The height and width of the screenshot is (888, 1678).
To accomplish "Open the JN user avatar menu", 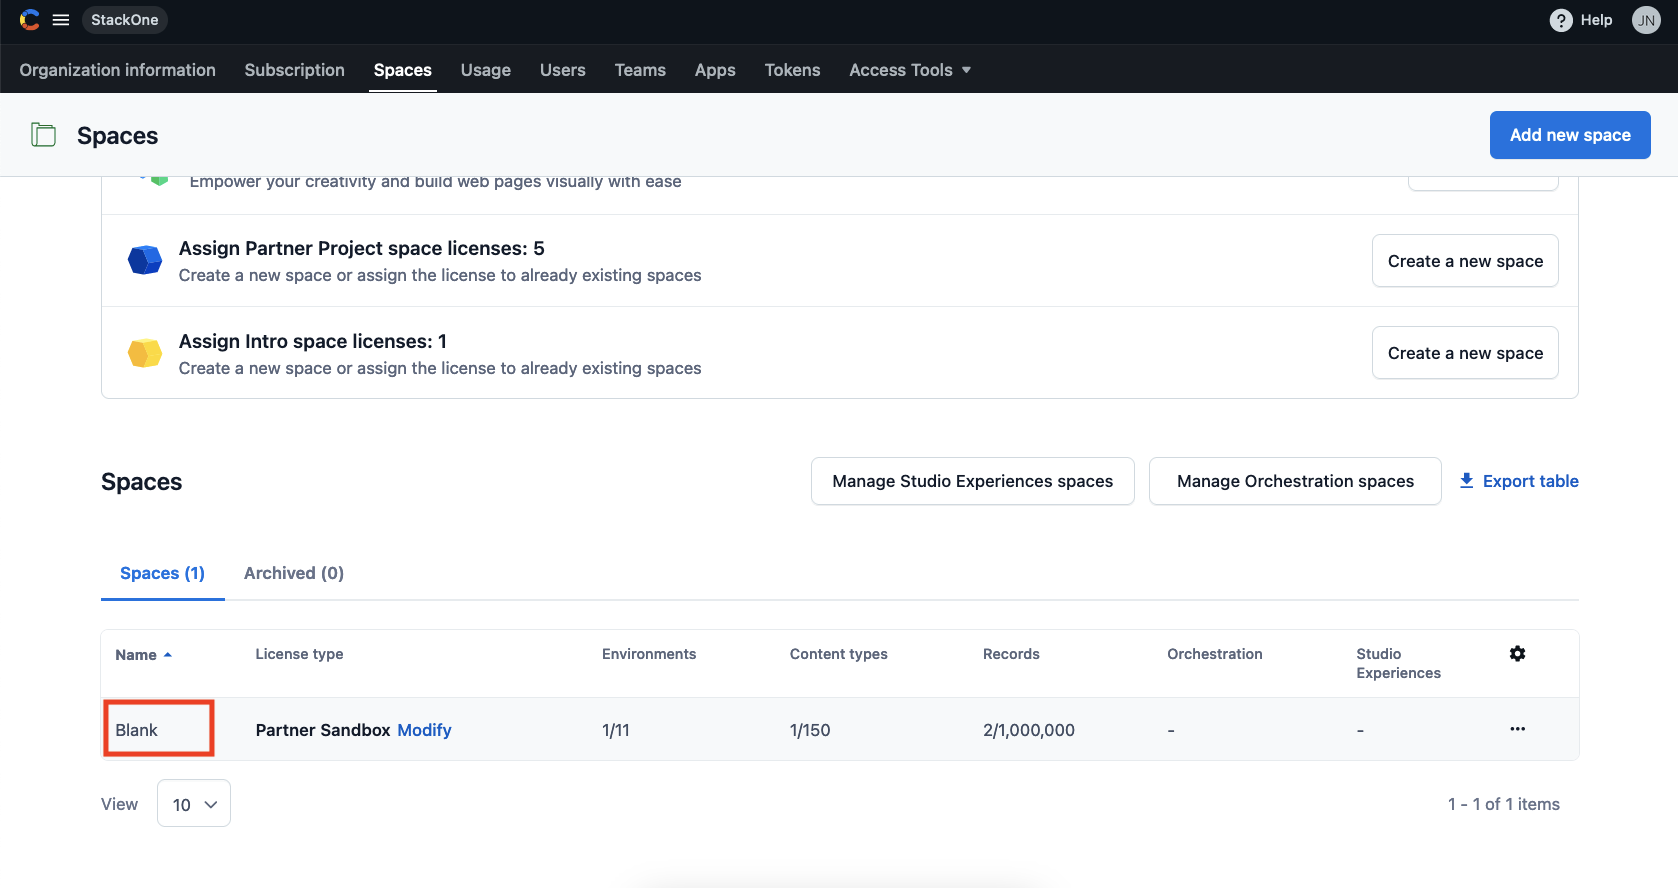I will tap(1646, 20).
